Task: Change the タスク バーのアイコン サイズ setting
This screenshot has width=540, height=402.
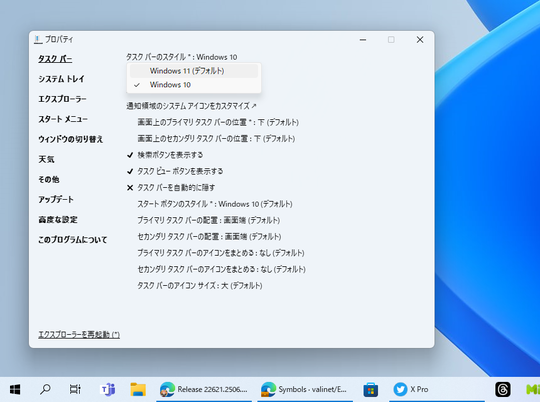Action: (x=200, y=286)
